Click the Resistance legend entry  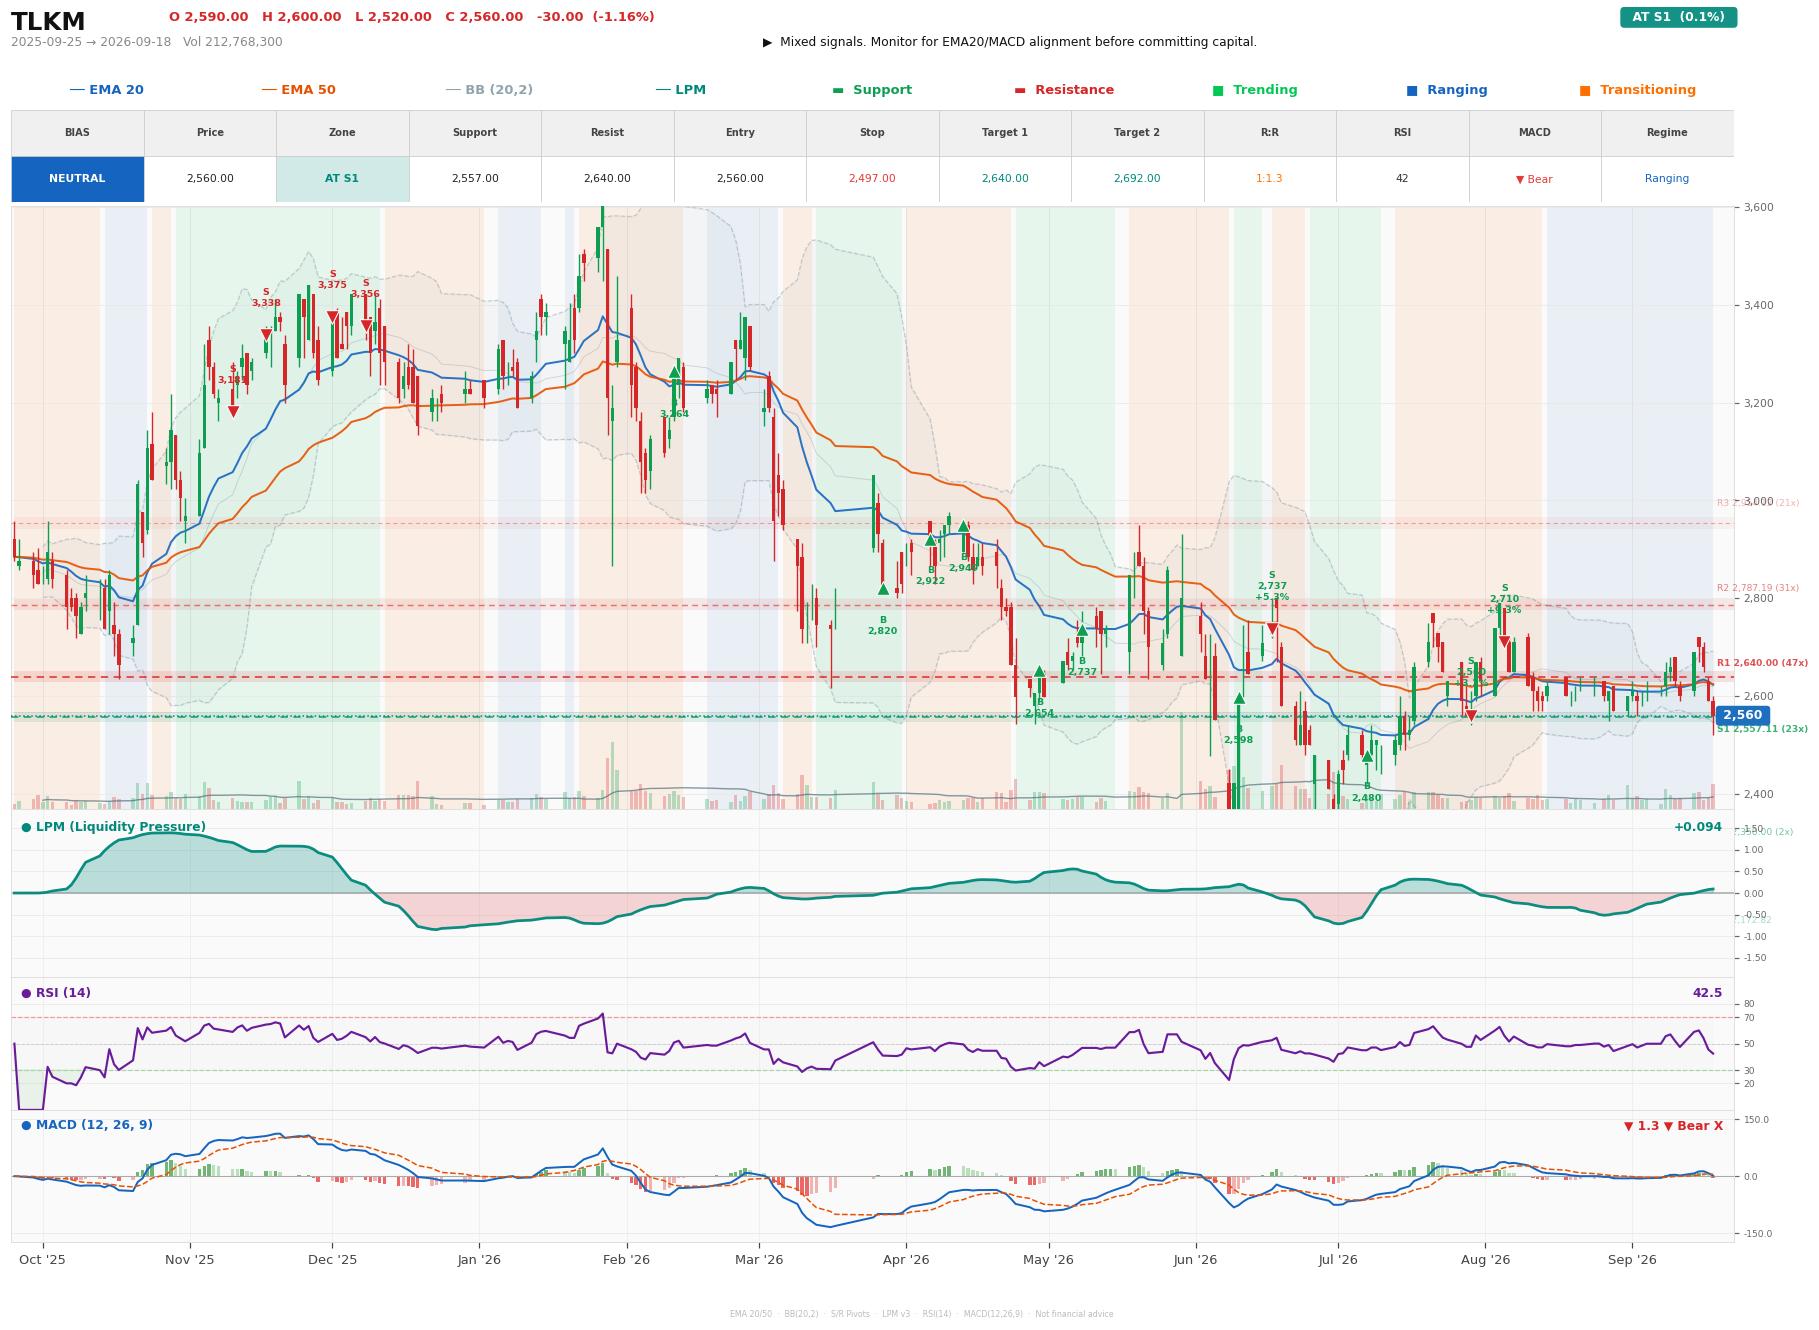coord(1064,90)
